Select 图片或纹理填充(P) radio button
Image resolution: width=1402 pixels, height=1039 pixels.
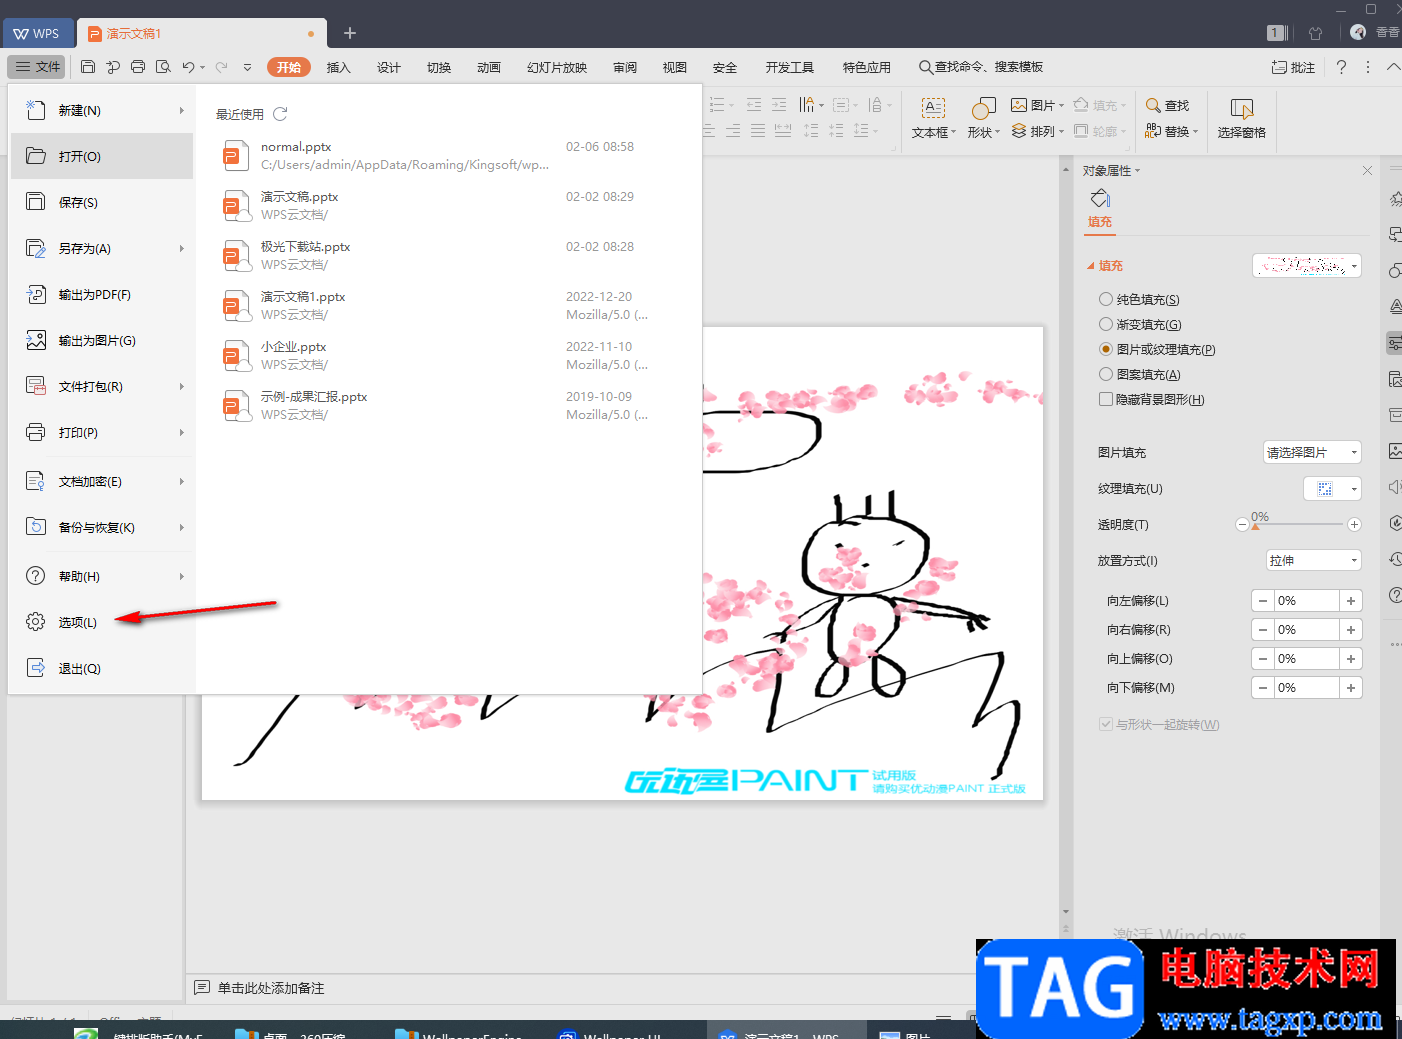(x=1105, y=349)
